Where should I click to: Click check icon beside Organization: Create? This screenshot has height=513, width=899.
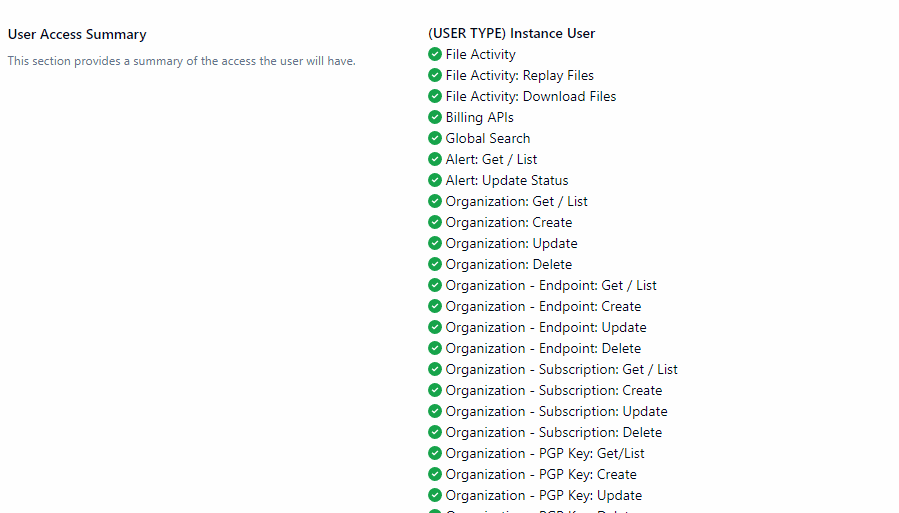(435, 222)
